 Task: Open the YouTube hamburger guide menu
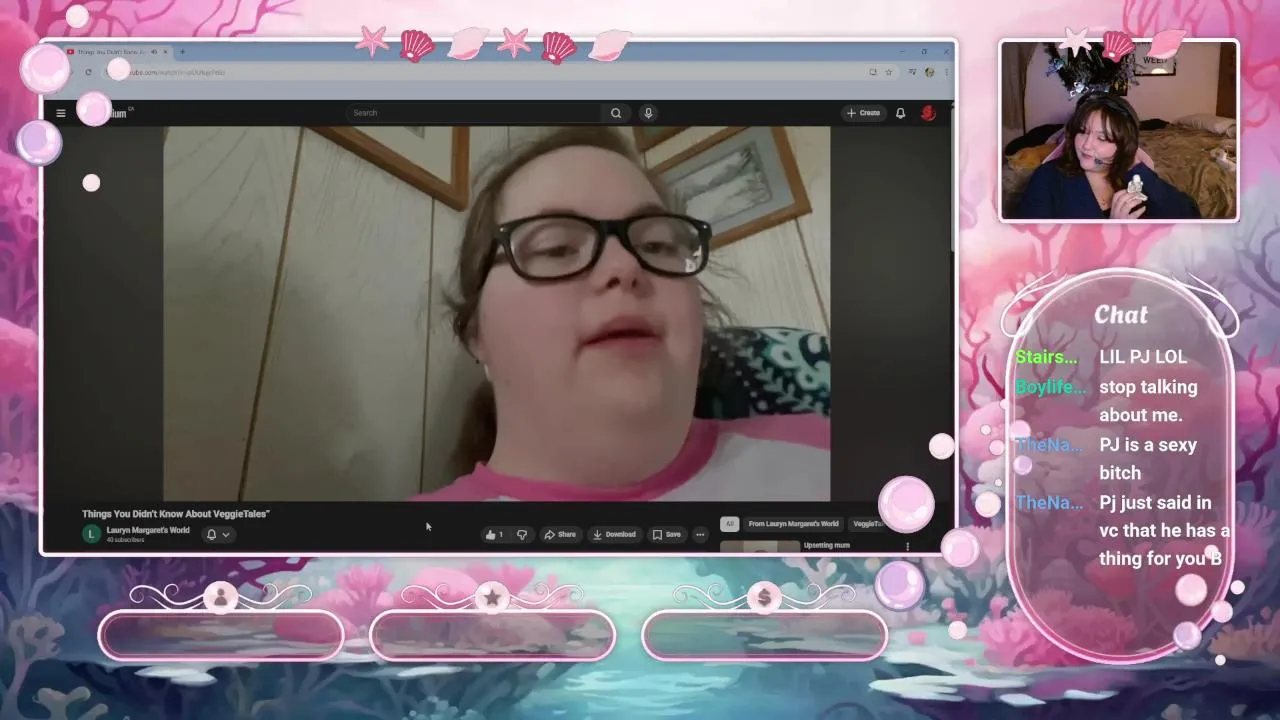click(61, 113)
